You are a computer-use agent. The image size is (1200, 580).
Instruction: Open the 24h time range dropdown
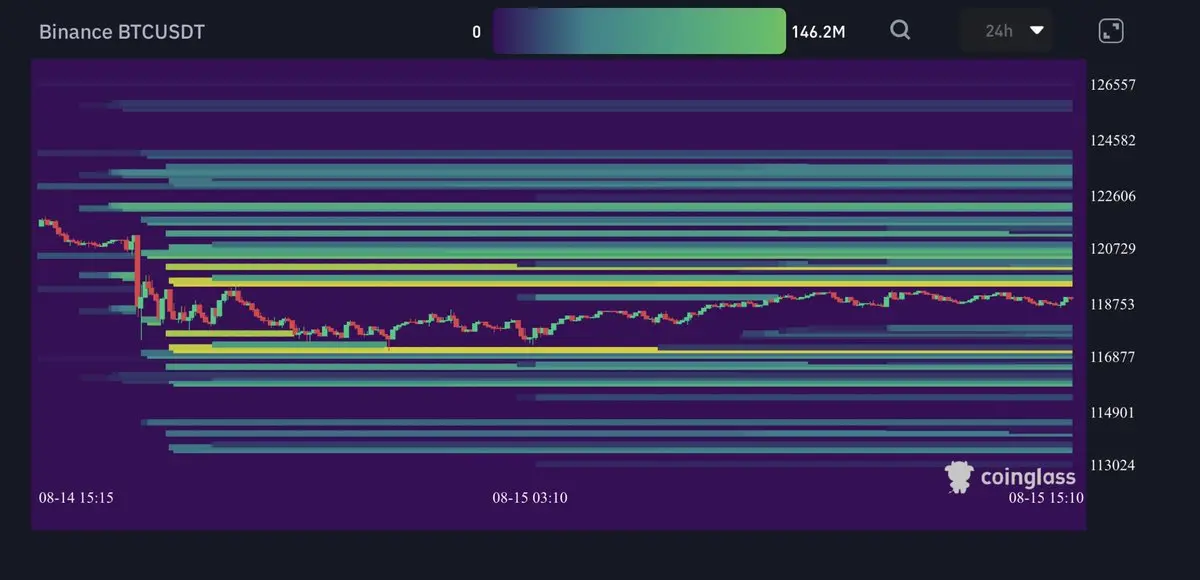click(1006, 31)
